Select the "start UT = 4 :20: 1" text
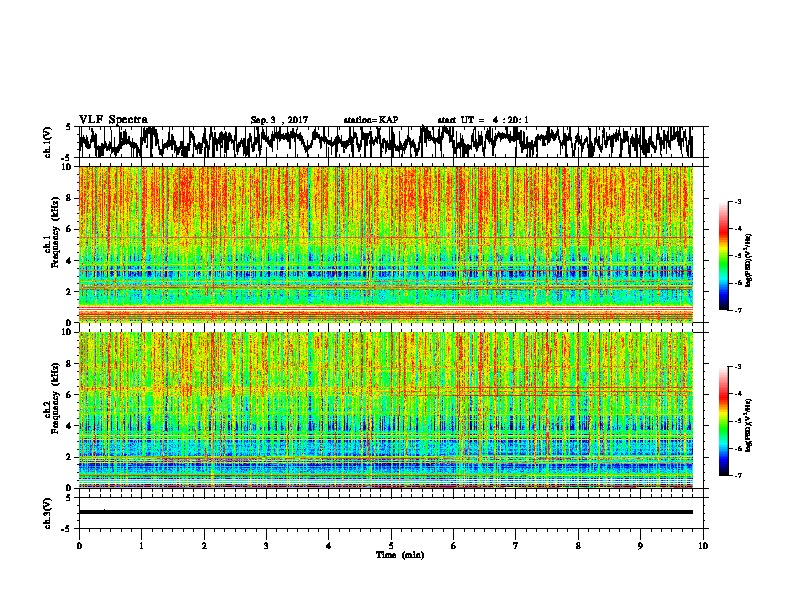 (483, 120)
